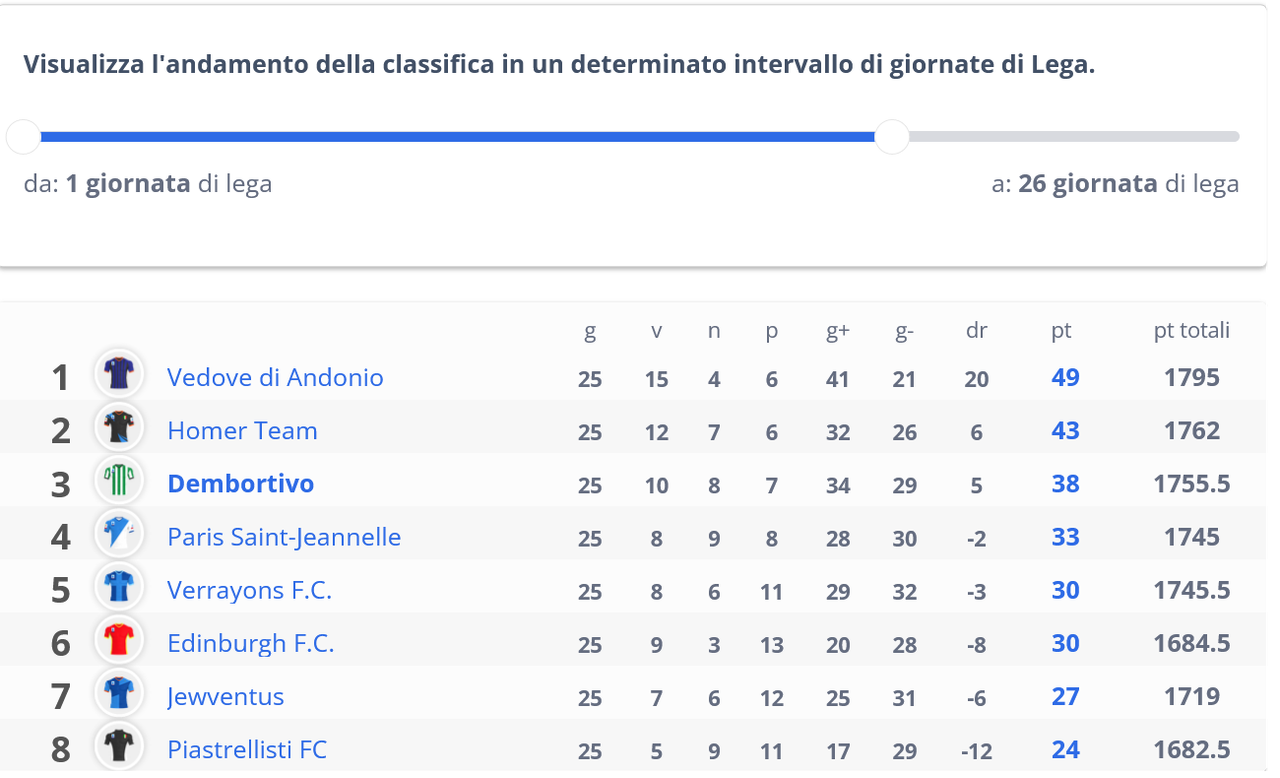This screenshot has height=778, width=1280.
Task: Click the Piastrellisti FC black jersey icon
Action: [x=119, y=747]
